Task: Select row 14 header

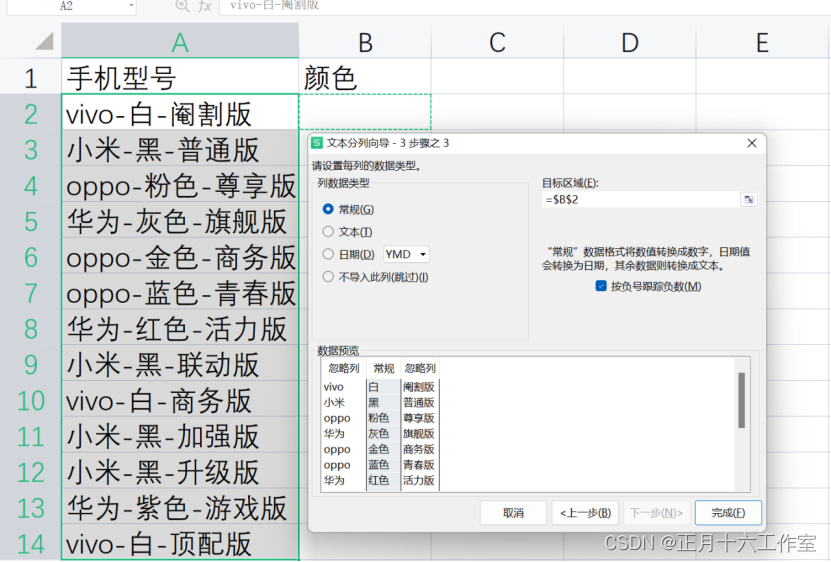Action: (x=31, y=543)
